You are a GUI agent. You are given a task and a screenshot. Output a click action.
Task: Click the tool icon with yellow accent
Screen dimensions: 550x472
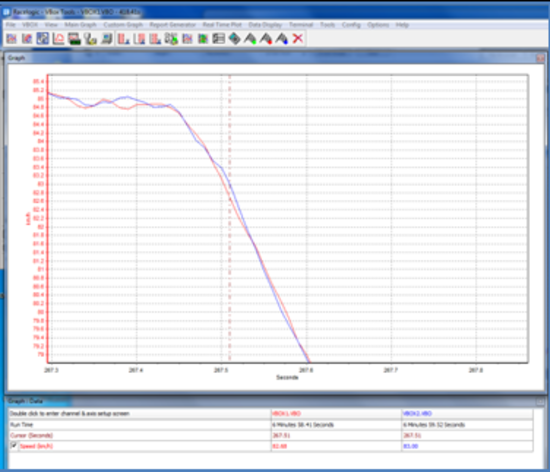coord(90,38)
